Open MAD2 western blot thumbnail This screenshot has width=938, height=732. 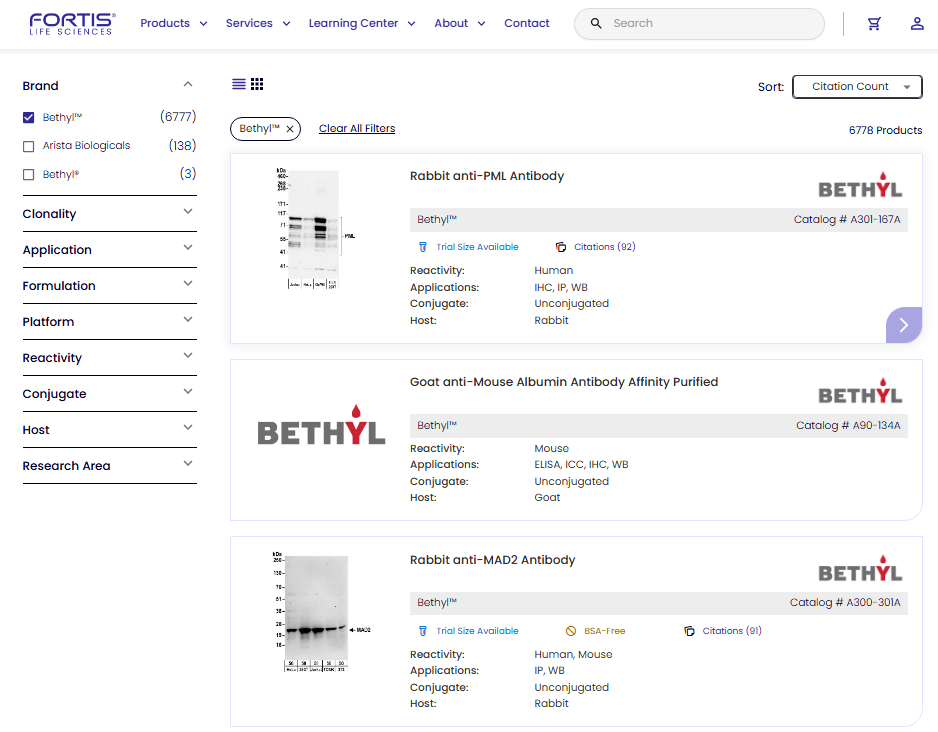tap(320, 612)
